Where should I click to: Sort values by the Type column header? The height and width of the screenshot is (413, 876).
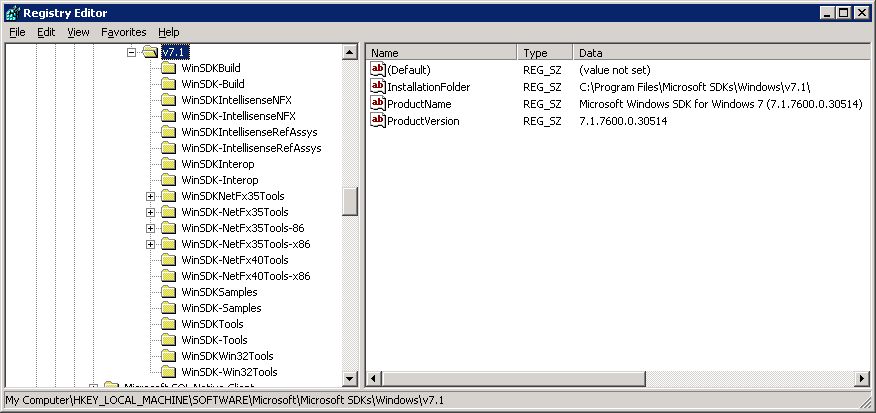(545, 53)
